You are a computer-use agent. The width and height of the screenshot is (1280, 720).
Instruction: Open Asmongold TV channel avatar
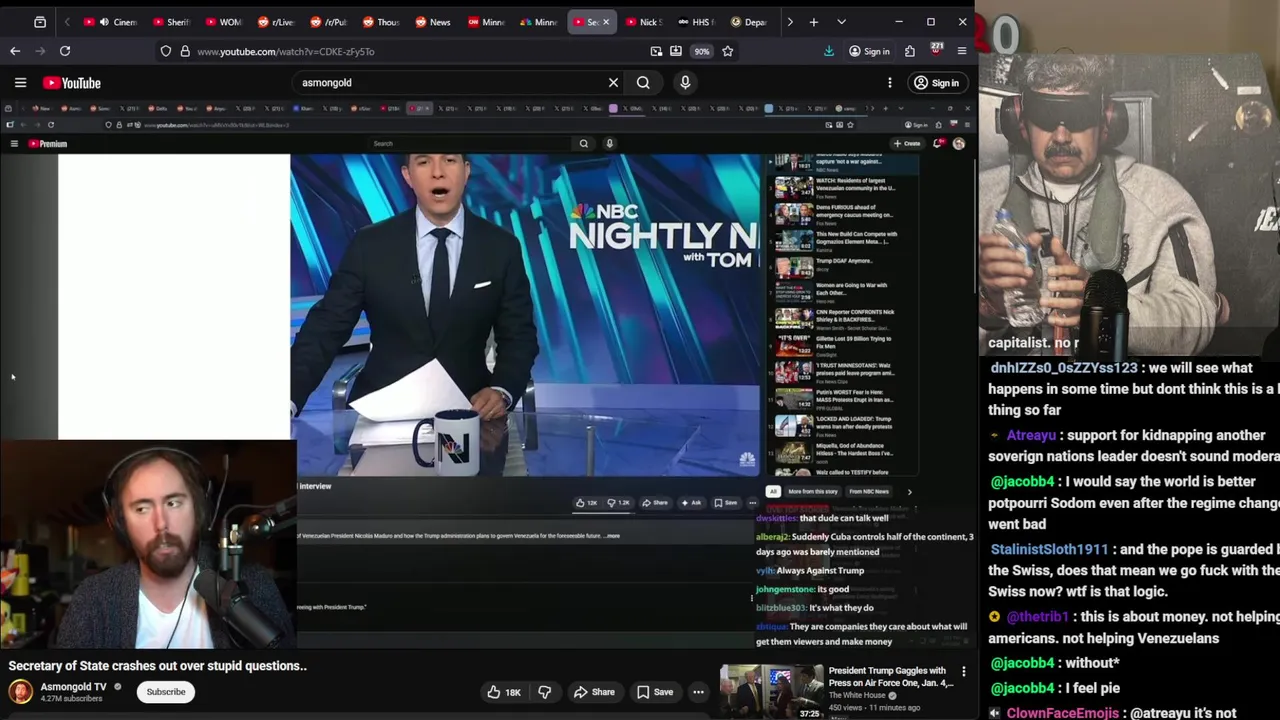20,691
